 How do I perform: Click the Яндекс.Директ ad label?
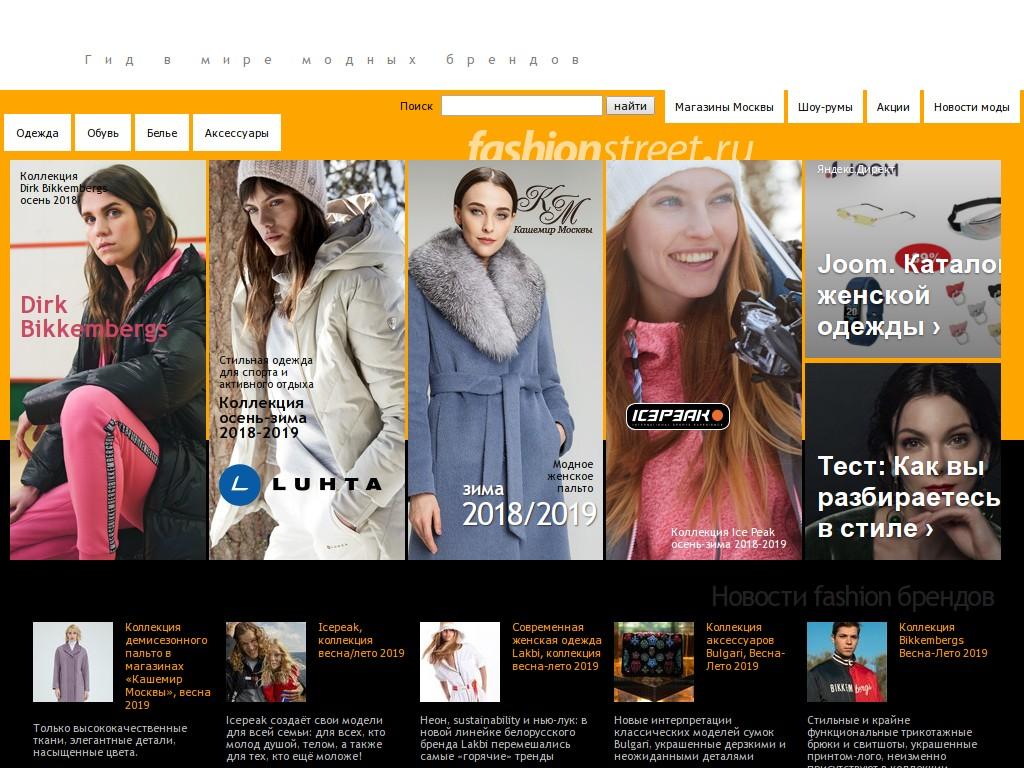(x=856, y=169)
